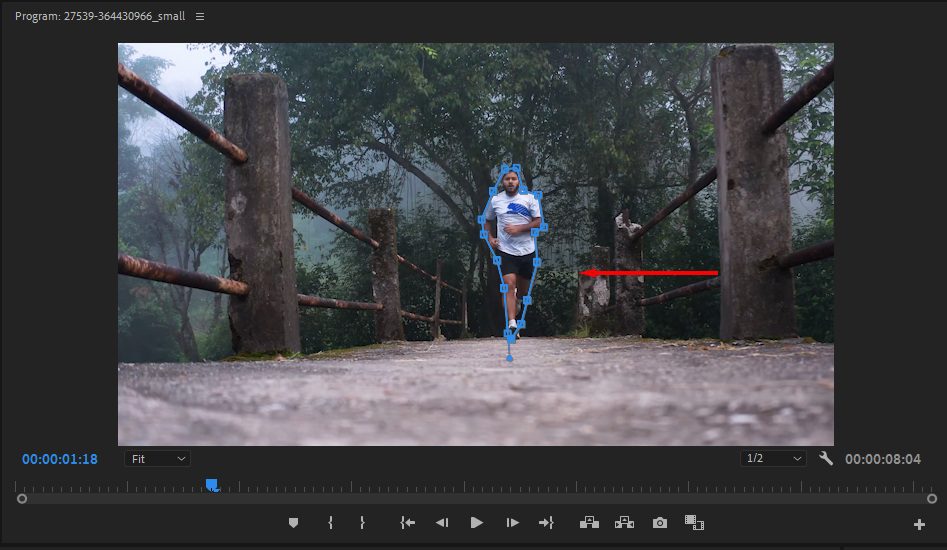
Task: Click the Lift icon
Action: pyautogui.click(x=589, y=522)
